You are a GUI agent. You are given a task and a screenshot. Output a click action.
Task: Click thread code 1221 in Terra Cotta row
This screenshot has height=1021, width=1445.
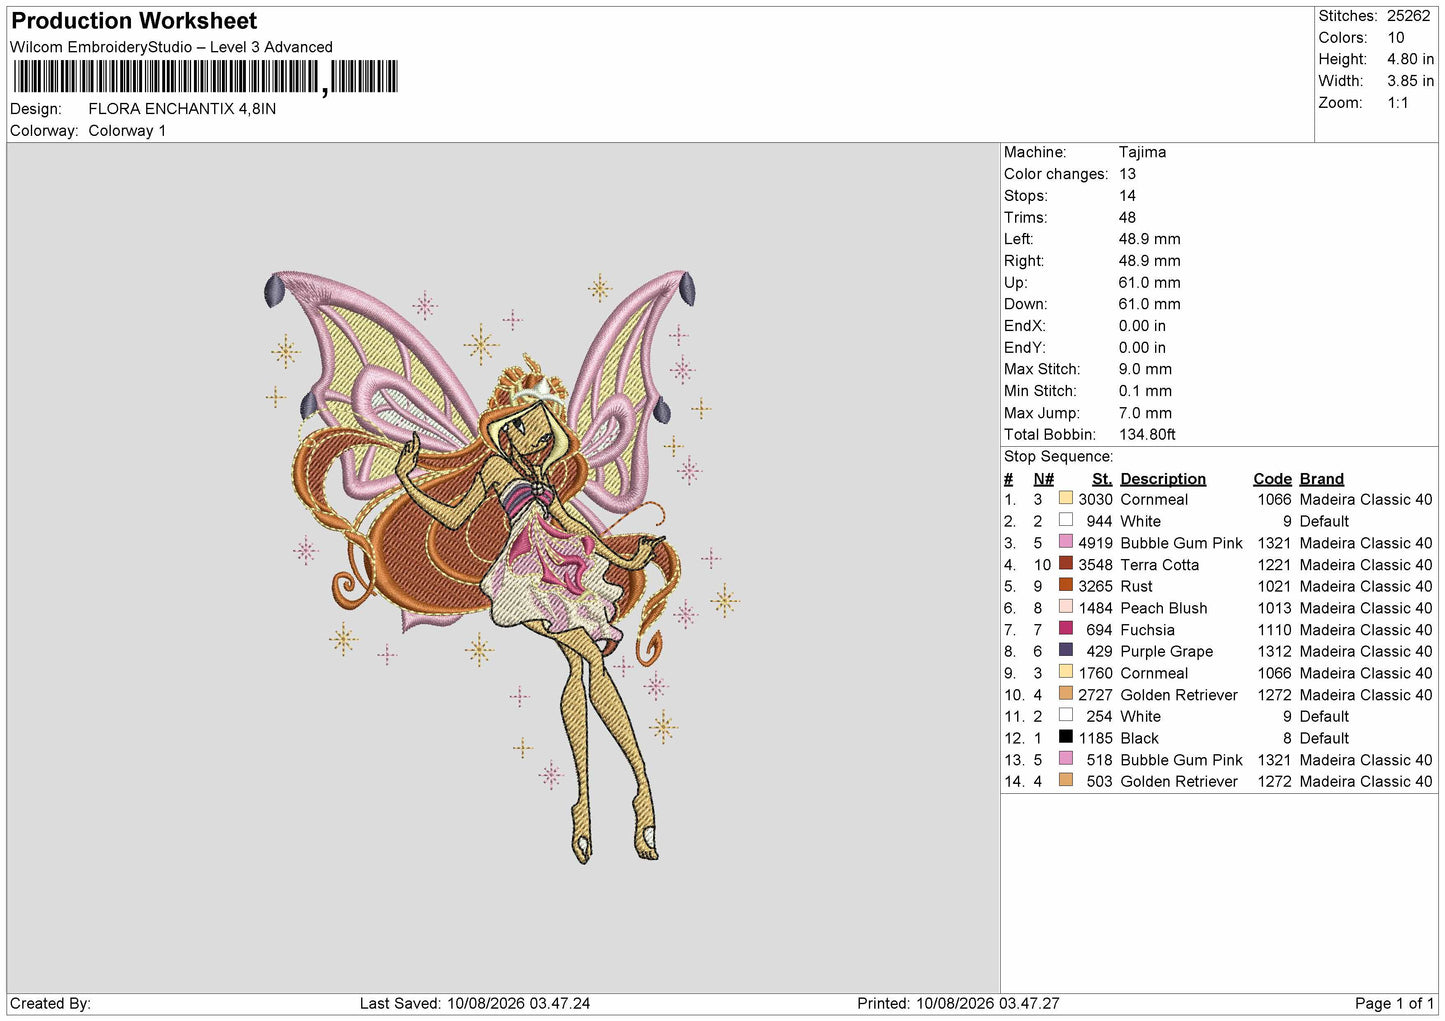(x=1274, y=565)
